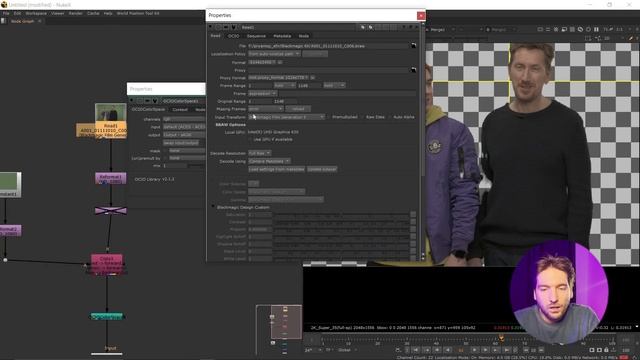Open the Global frame range dropdown
Screen dimensions: 640x360
coord(347,350)
